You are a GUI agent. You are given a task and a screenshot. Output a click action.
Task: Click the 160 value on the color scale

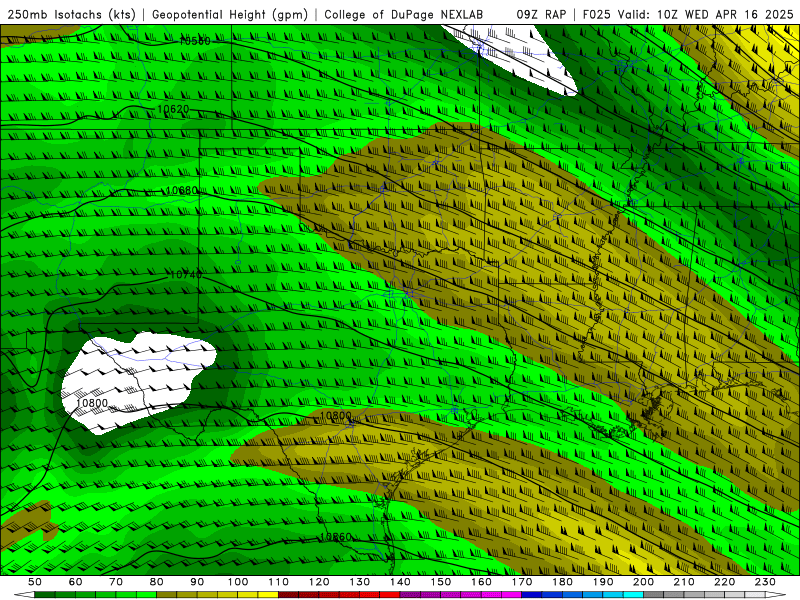[x=481, y=582]
